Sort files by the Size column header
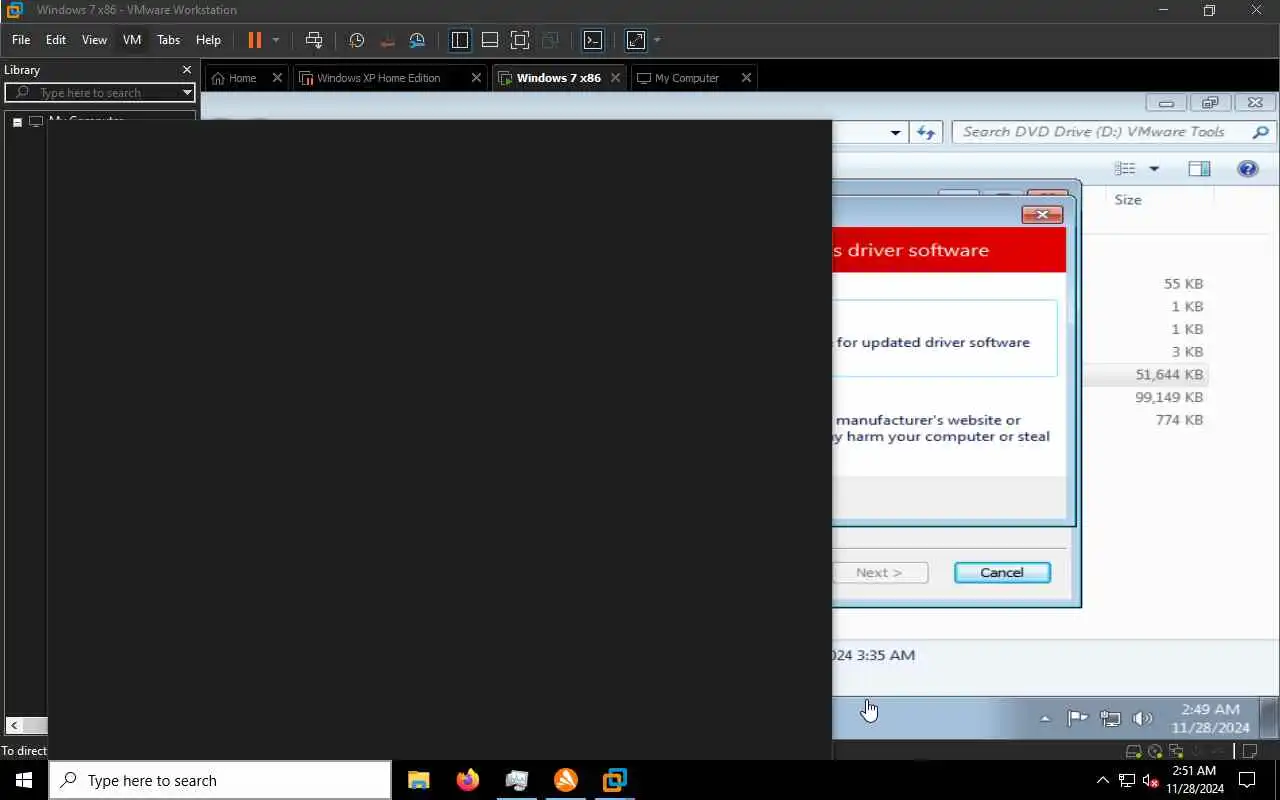The image size is (1280, 800). click(1128, 200)
